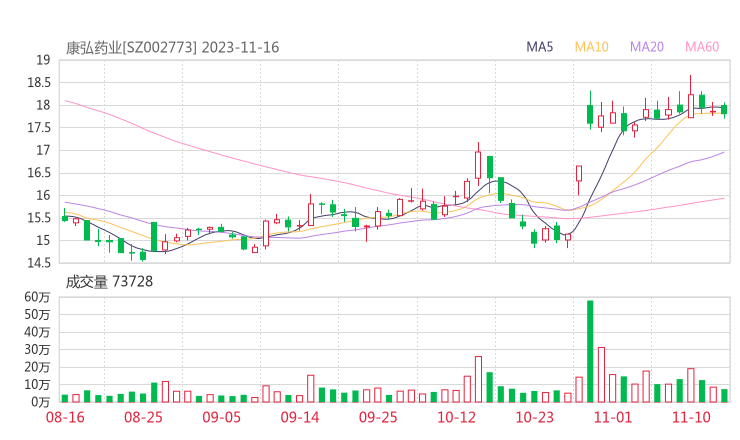Click the 16.5 price axis label
740x440 pixels.
39,173
